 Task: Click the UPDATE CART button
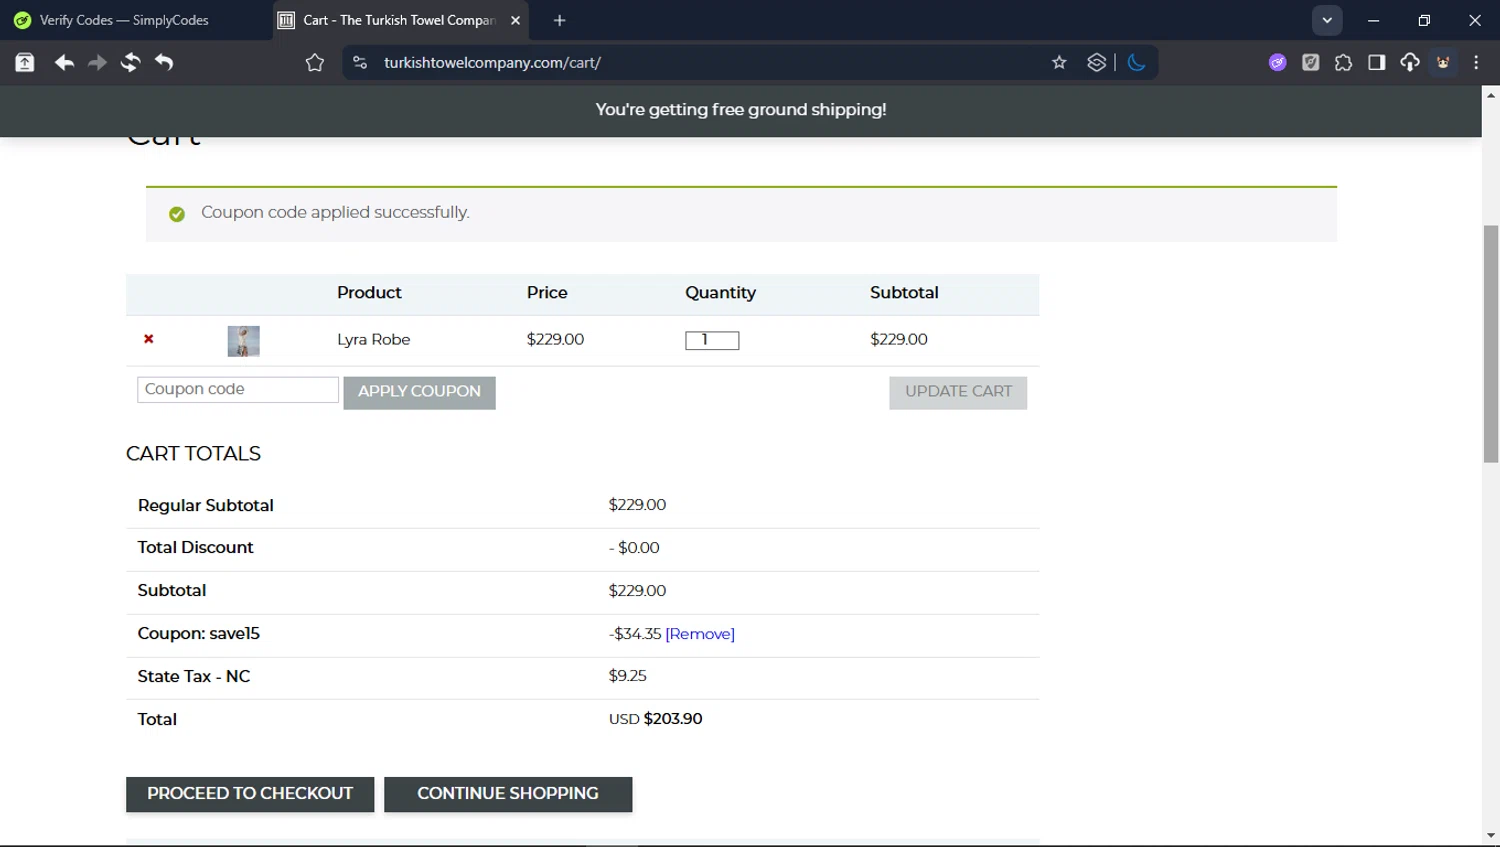click(958, 392)
